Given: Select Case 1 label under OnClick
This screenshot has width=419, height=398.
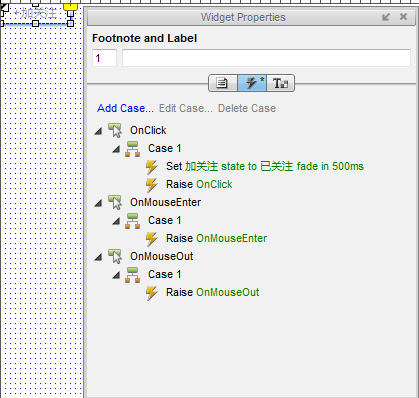Looking at the screenshot, I should [x=165, y=148].
